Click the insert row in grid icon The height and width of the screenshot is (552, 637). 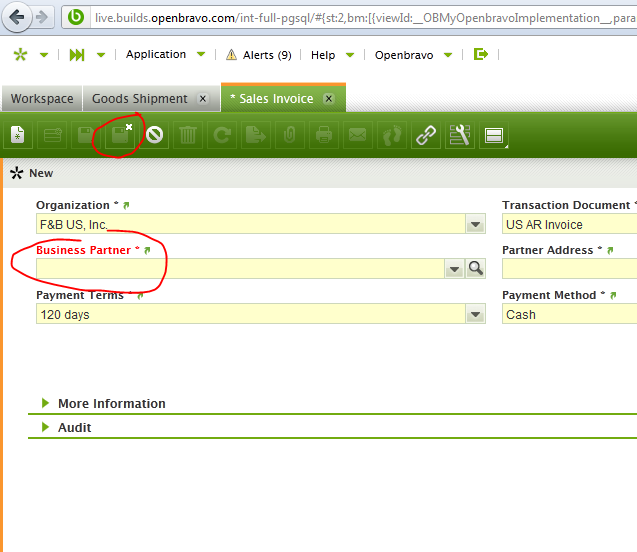pyautogui.click(x=52, y=135)
